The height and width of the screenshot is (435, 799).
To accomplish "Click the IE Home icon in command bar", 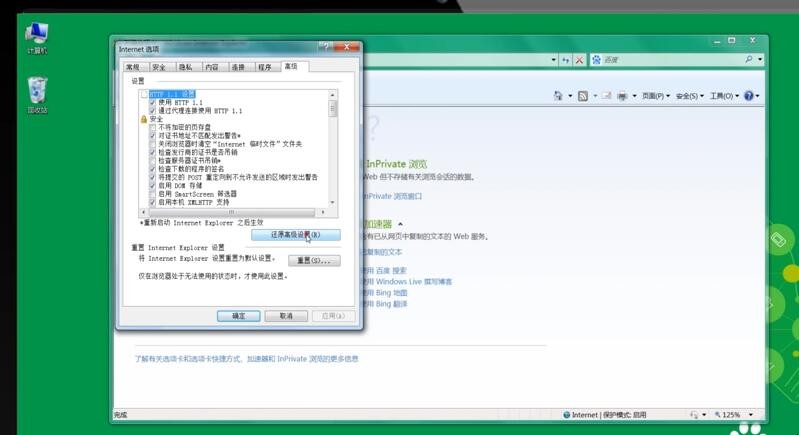I will tap(558, 96).
